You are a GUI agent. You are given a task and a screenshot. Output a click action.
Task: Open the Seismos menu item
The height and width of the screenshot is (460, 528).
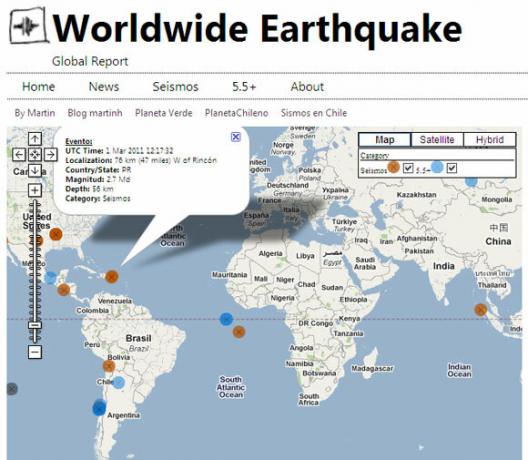(x=175, y=87)
